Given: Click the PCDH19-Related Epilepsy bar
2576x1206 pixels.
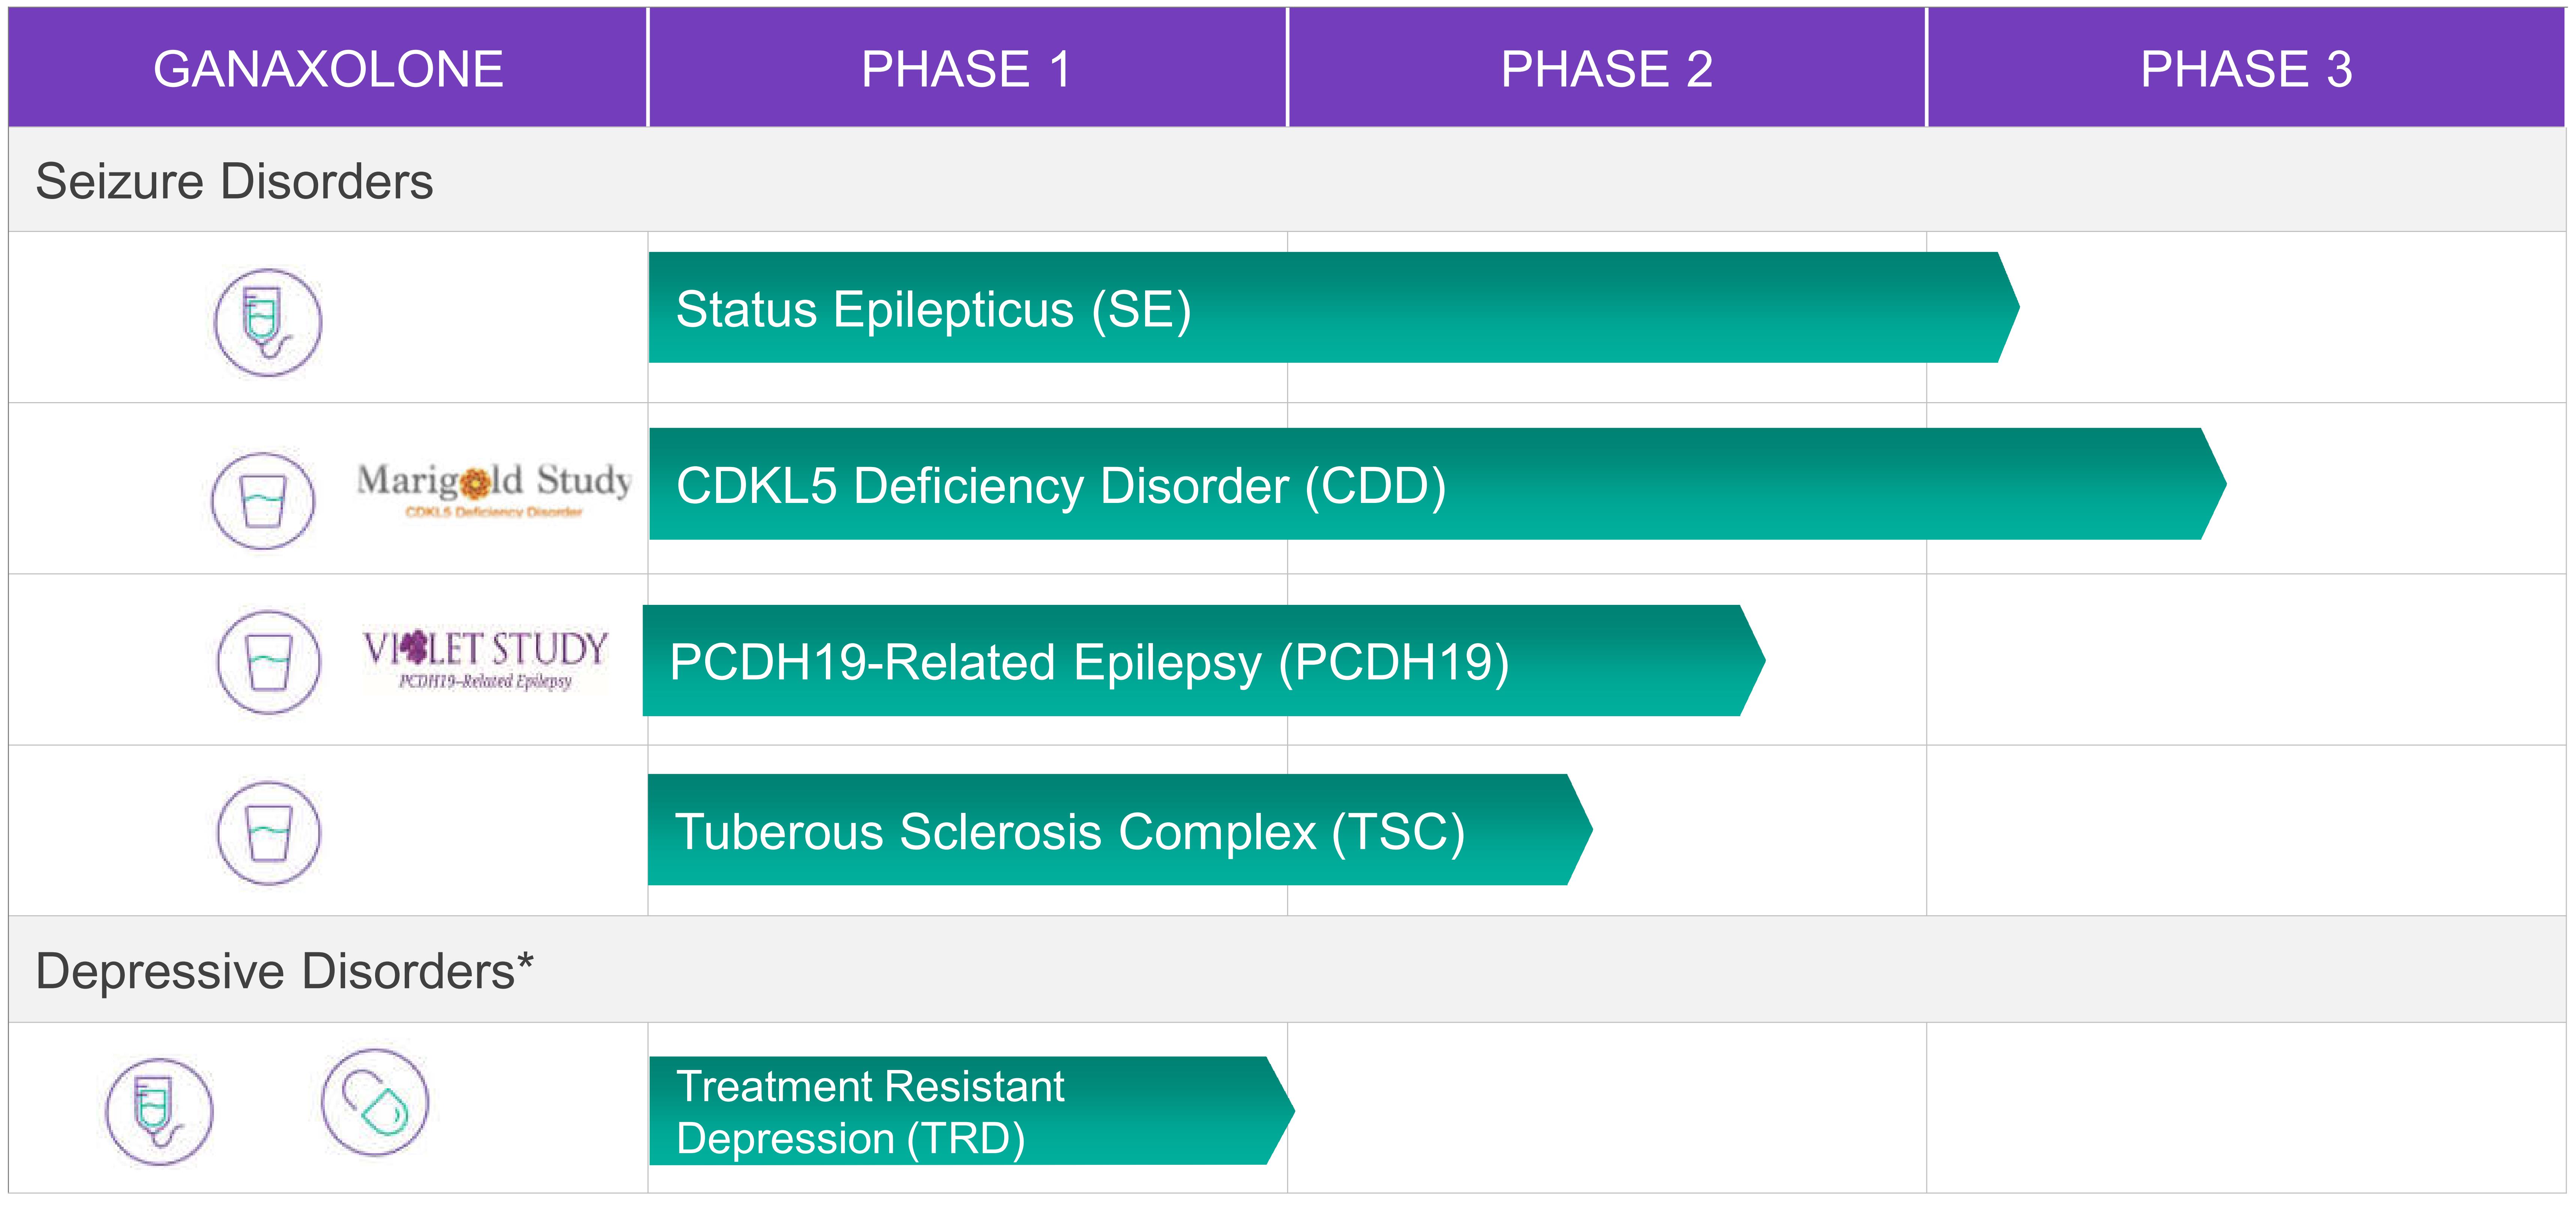Looking at the screenshot, I should click(1190, 661).
